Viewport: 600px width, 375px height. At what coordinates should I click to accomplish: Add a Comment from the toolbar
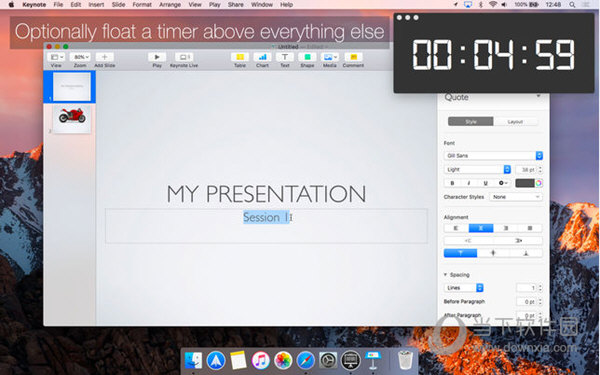(x=354, y=57)
